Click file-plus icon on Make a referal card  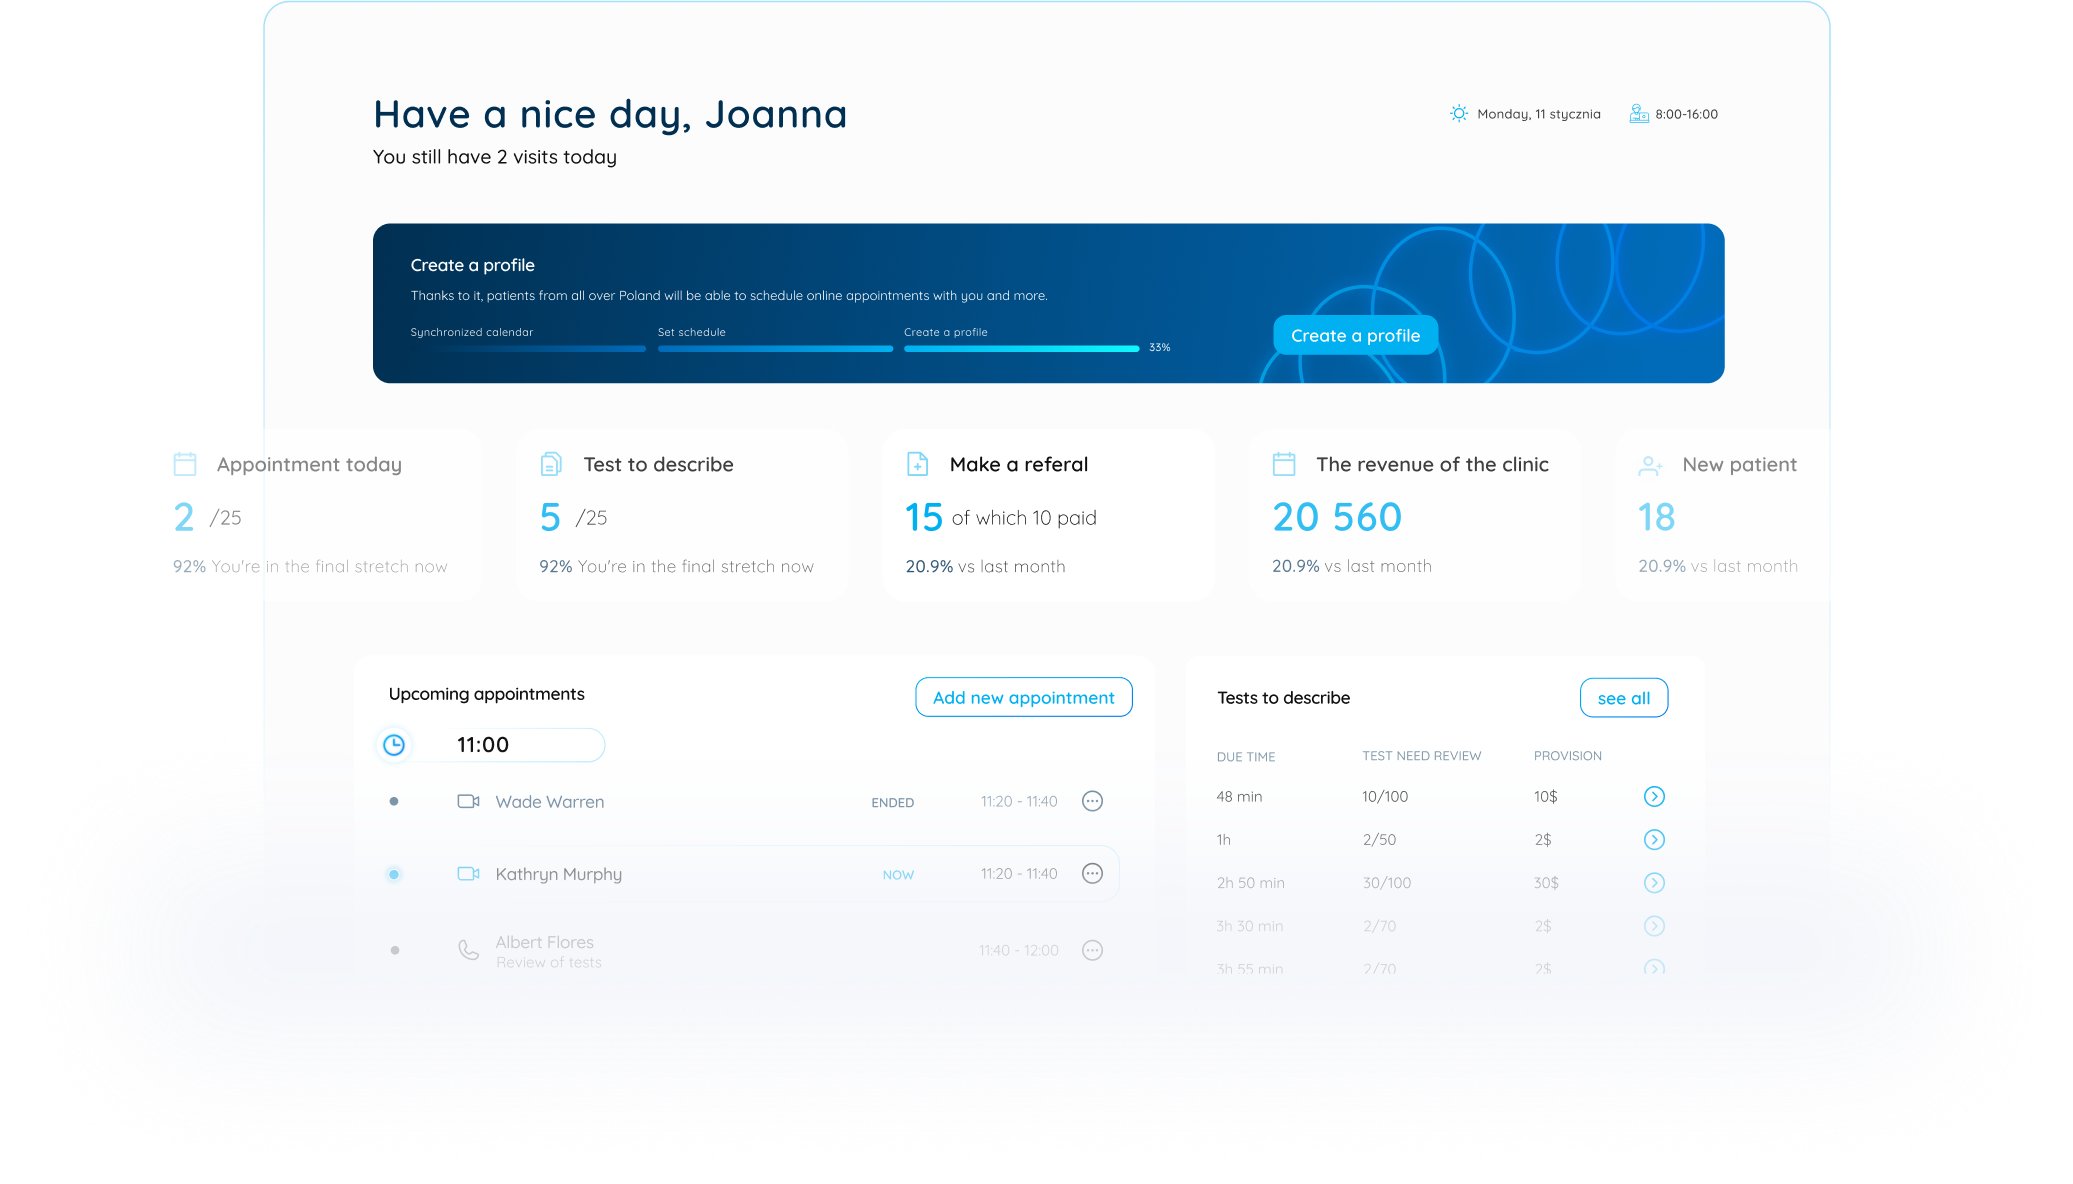pyautogui.click(x=917, y=464)
